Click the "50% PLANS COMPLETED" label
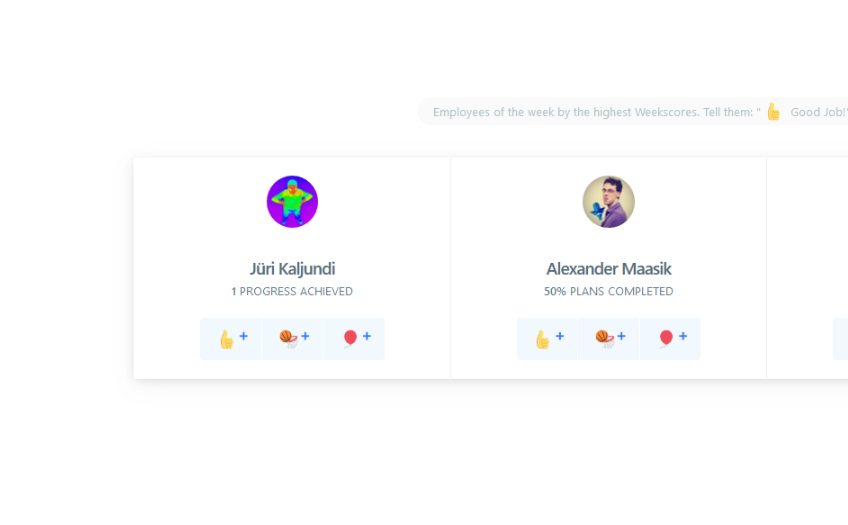This screenshot has width=848, height=525. [608, 291]
